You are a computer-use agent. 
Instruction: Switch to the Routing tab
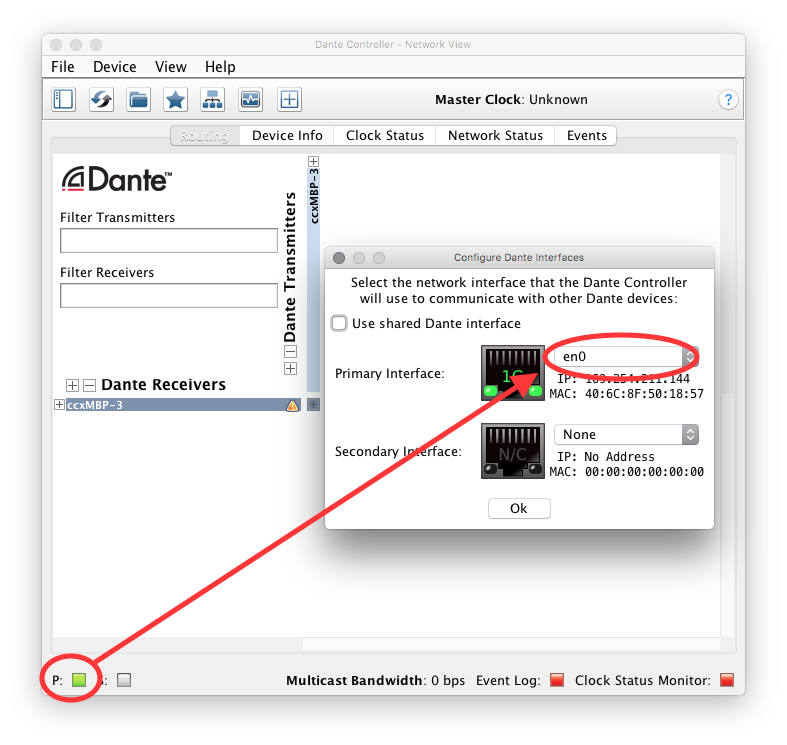tap(205, 136)
